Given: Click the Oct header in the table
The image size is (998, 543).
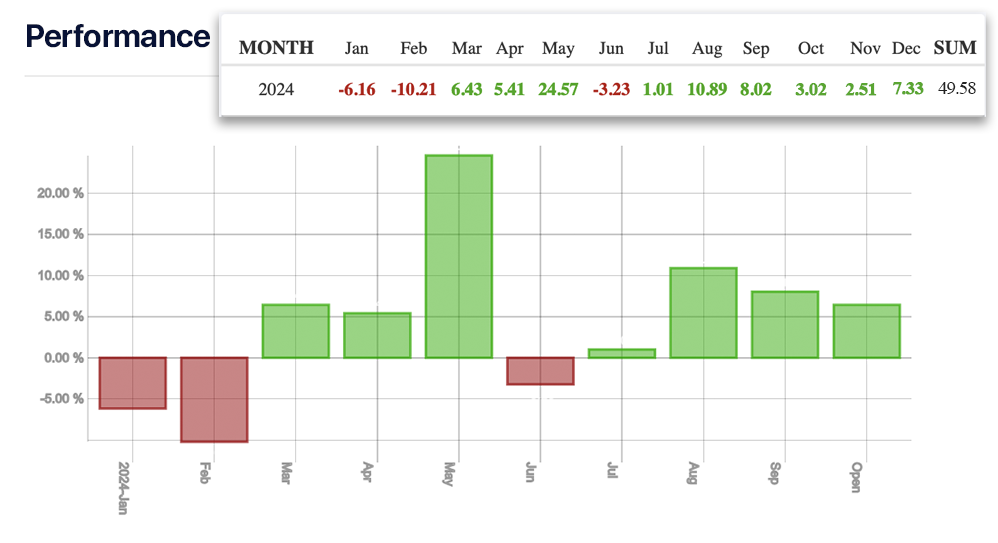Looking at the screenshot, I should click(811, 48).
